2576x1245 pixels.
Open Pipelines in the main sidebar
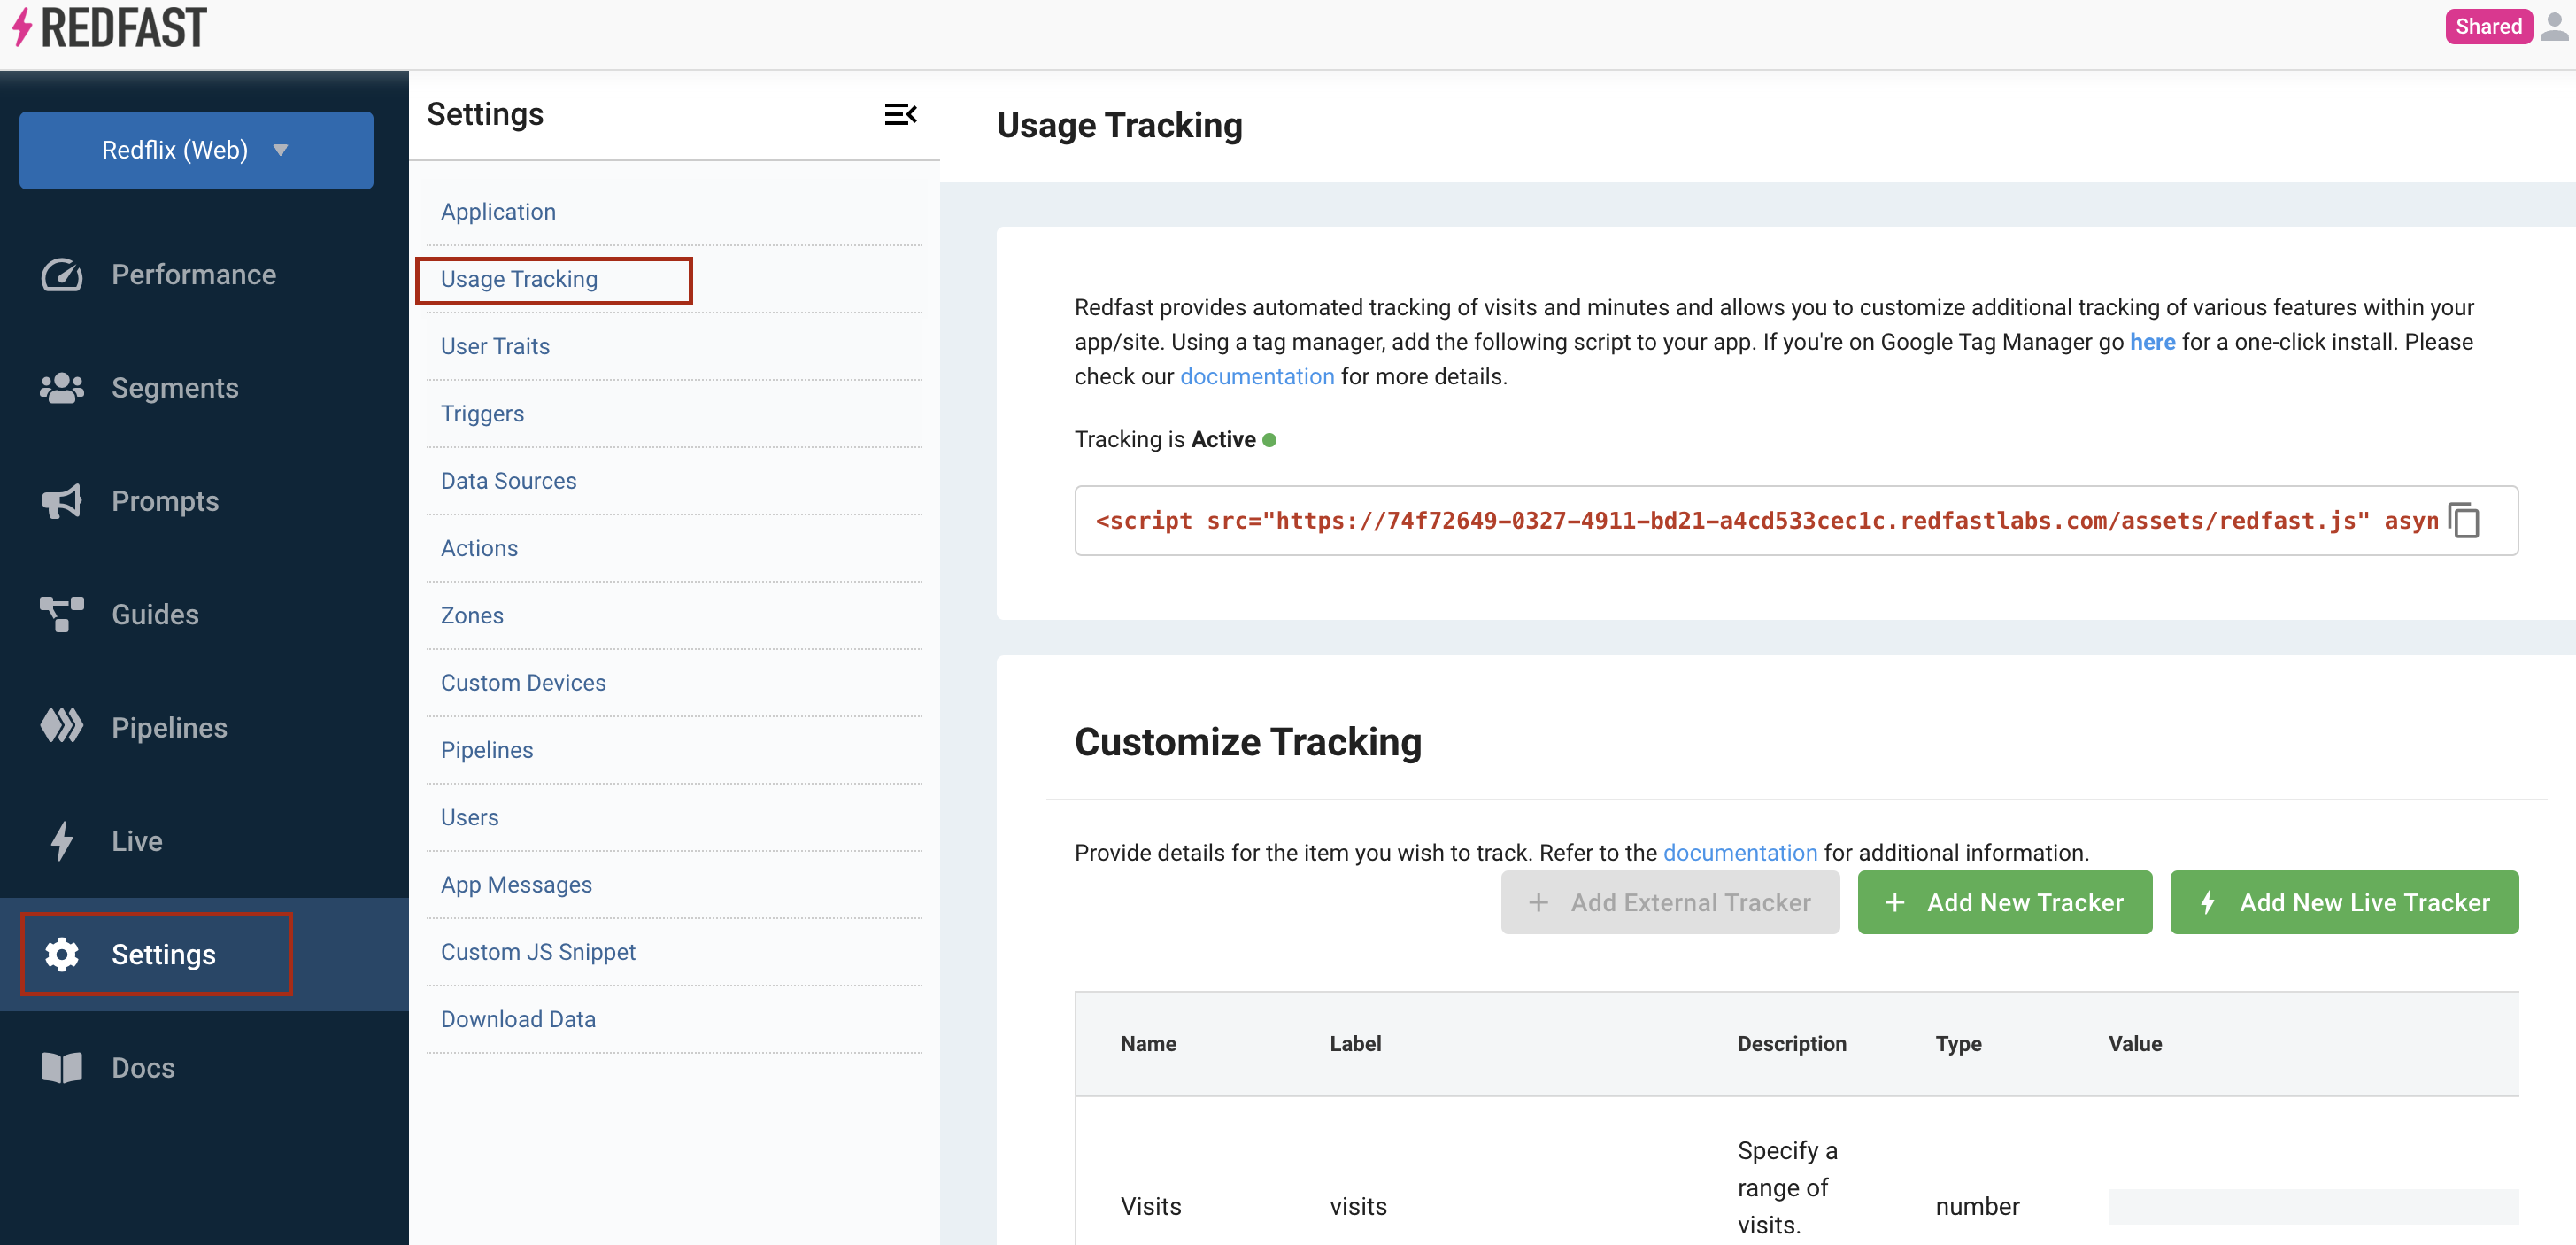point(169,727)
